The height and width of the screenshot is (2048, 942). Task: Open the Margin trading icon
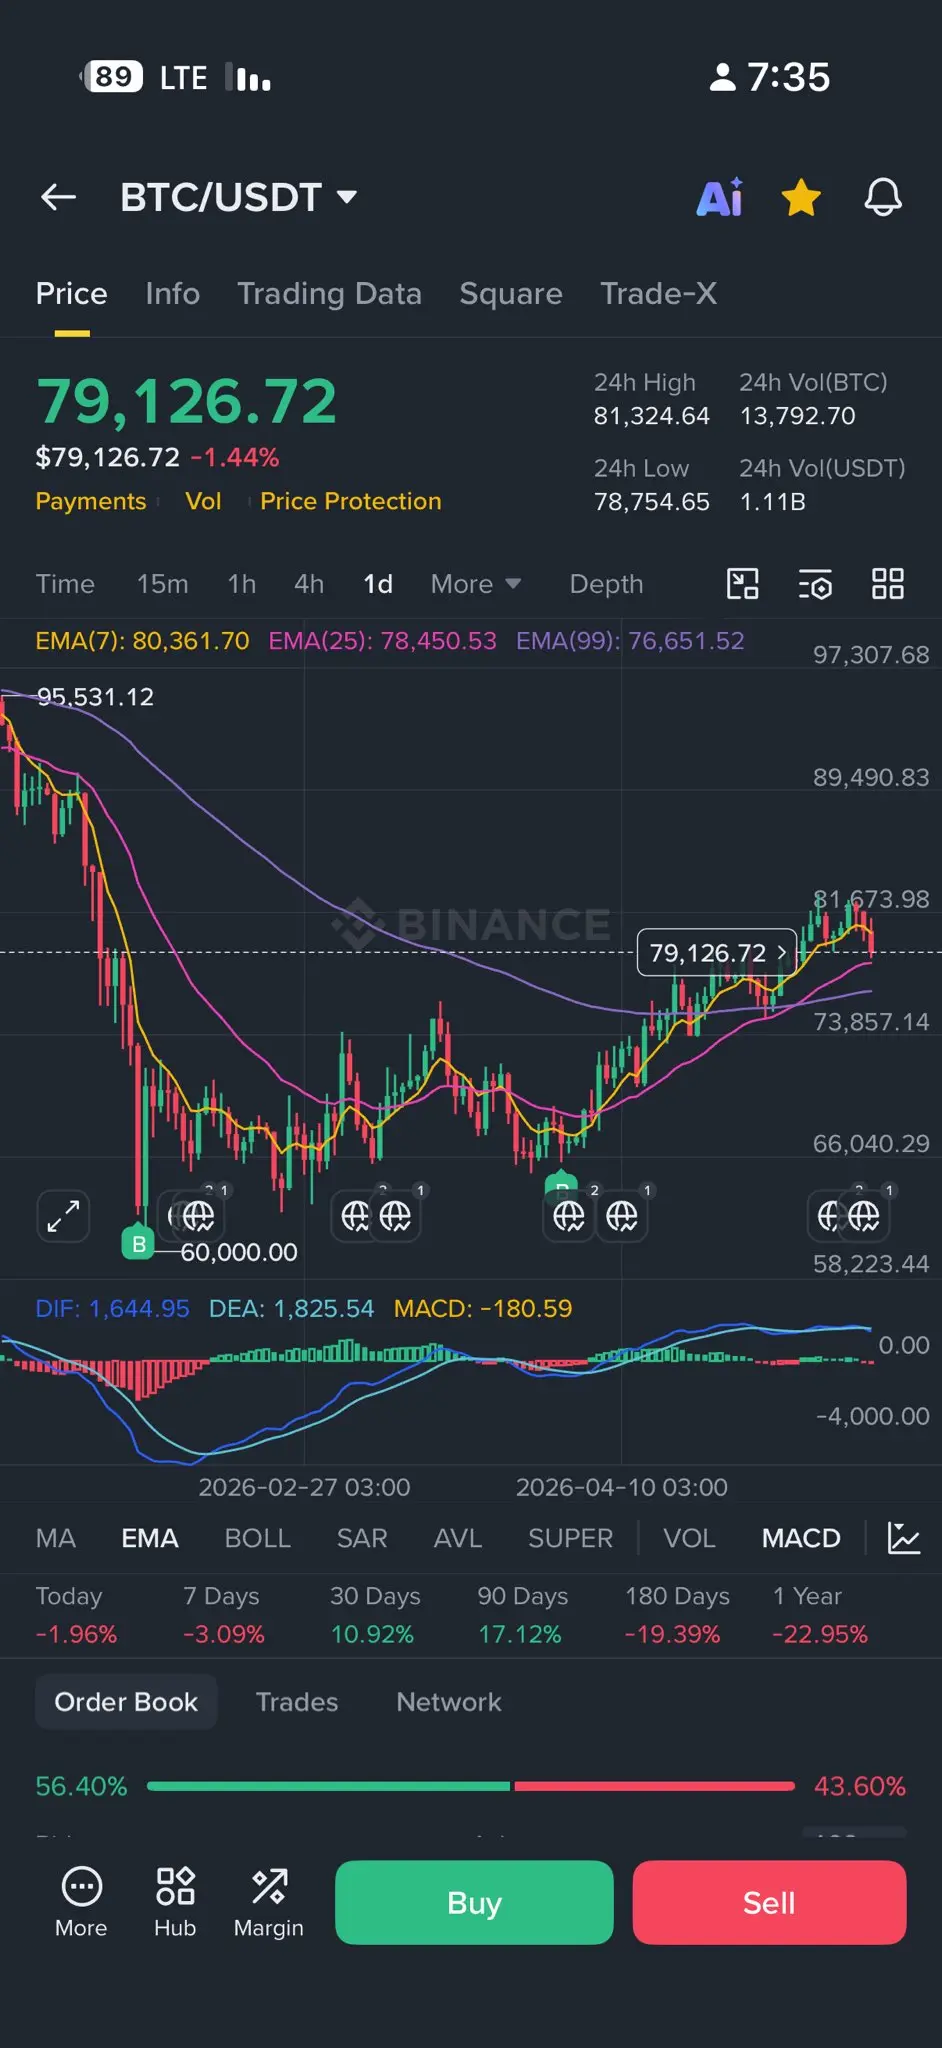(268, 1902)
